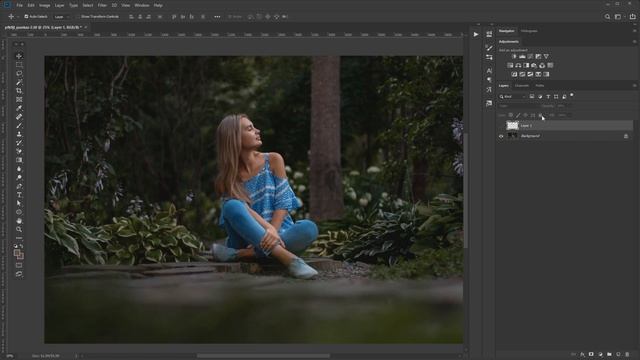The width and height of the screenshot is (640, 360).
Task: Select the Eyedropper tool
Action: point(19,108)
